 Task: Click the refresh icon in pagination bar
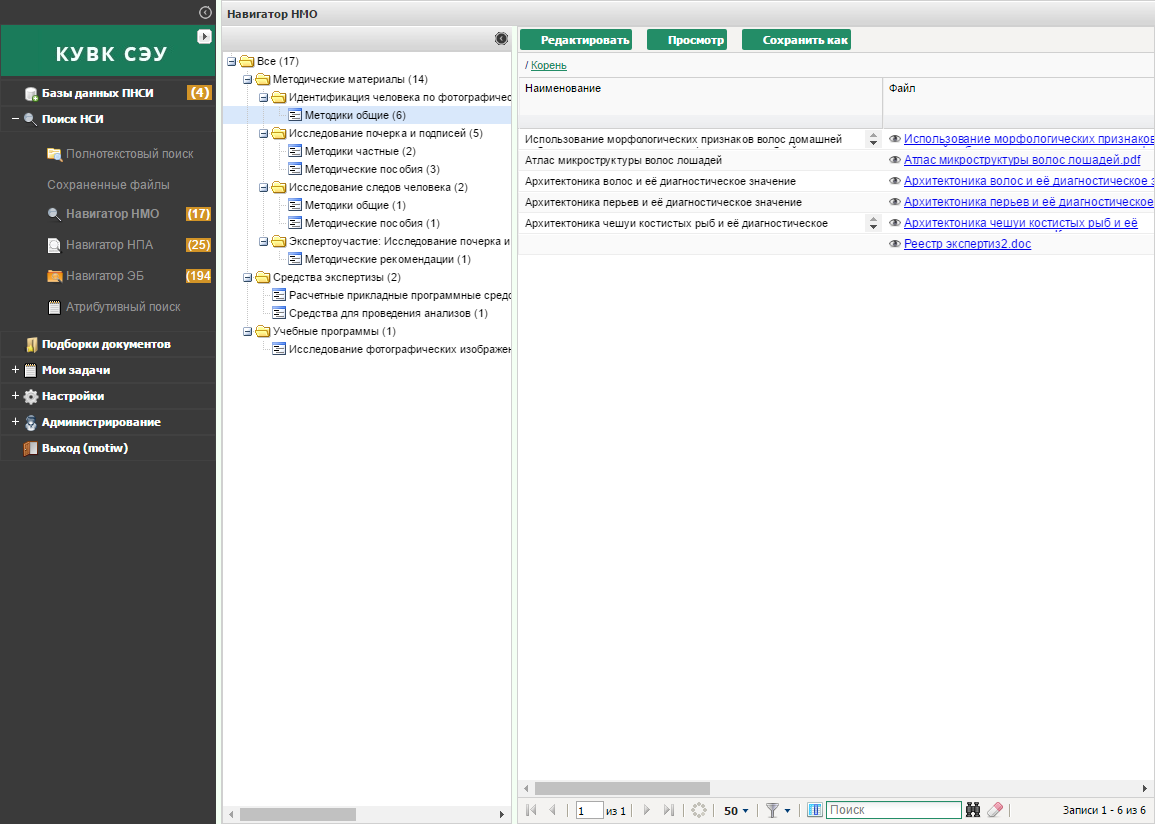[x=699, y=810]
